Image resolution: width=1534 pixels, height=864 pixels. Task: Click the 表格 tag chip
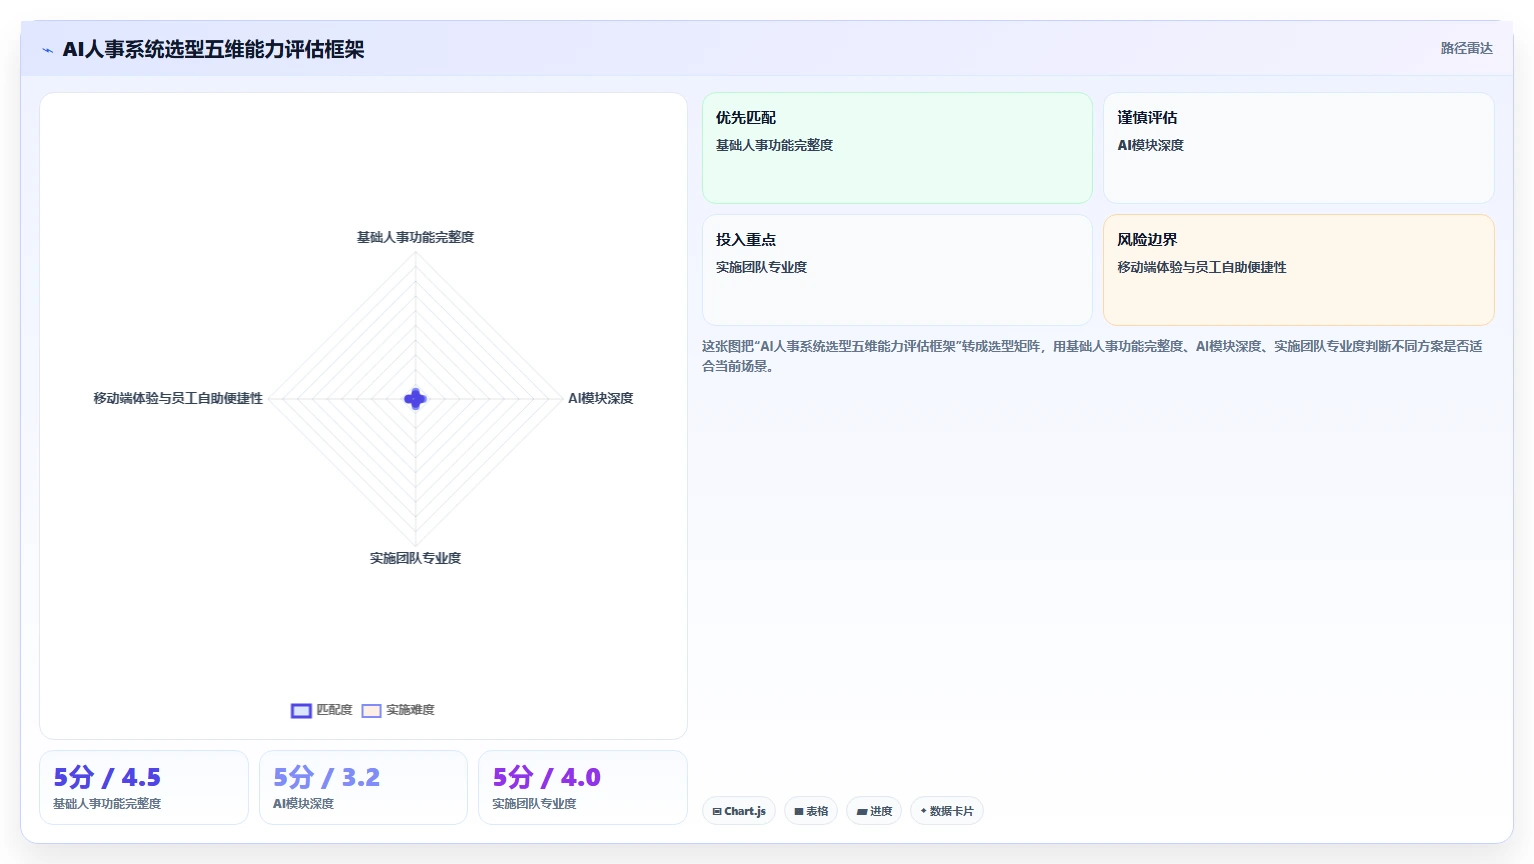click(x=811, y=811)
